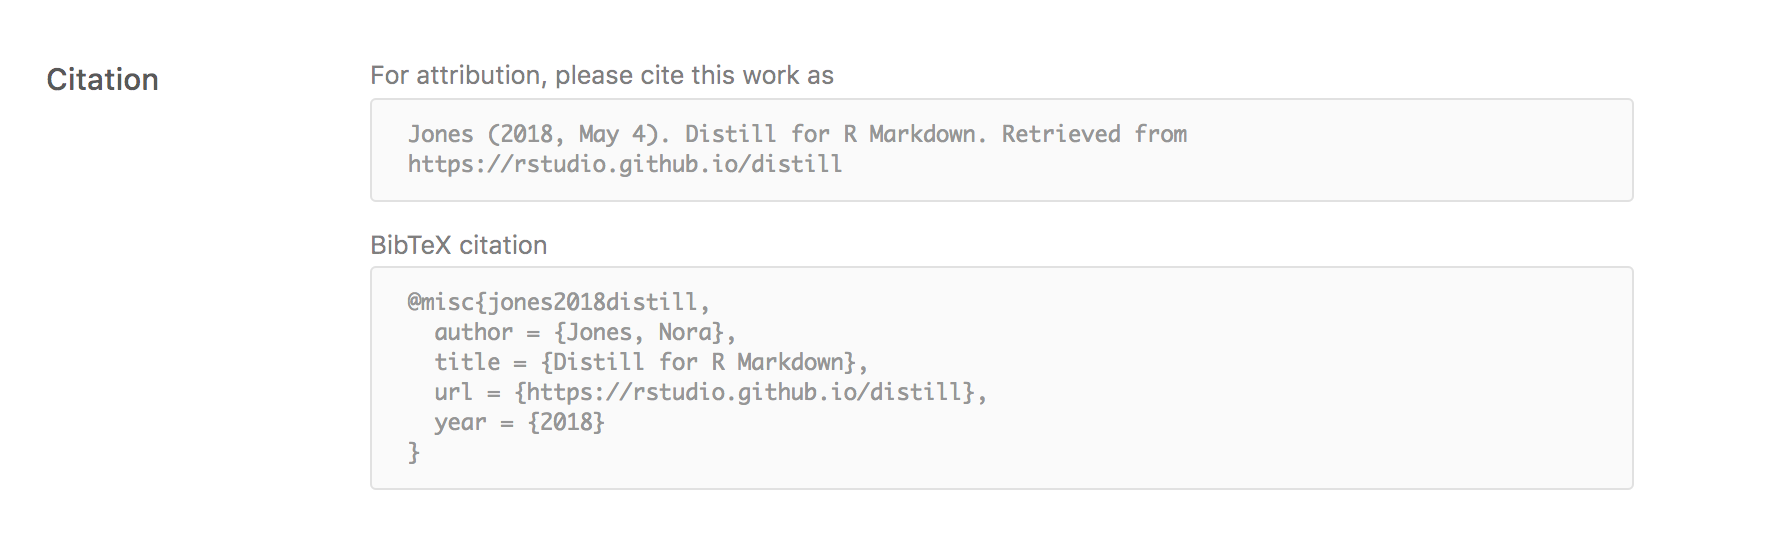Viewport: 1784px width, 560px height.
Task: Click the "@misc{jones2018distill," line
Action: point(558,302)
